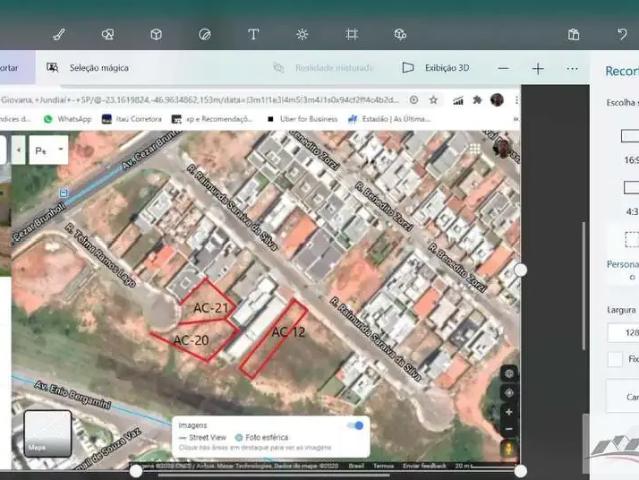Select the Brushes tool in Paint 3D
The width and height of the screenshot is (639, 480).
point(59,35)
